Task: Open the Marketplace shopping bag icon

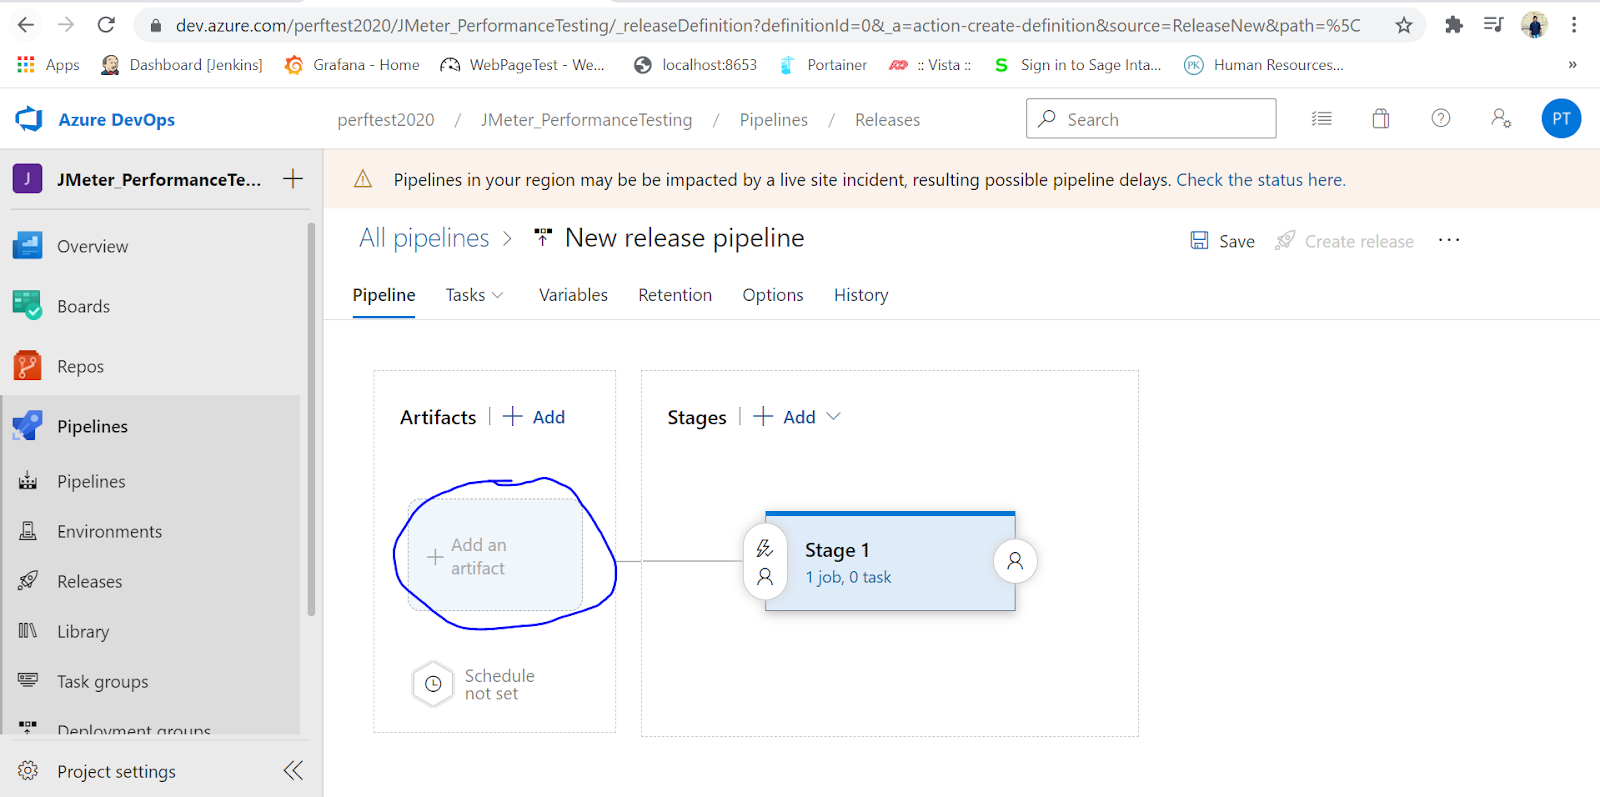Action: coord(1381,119)
